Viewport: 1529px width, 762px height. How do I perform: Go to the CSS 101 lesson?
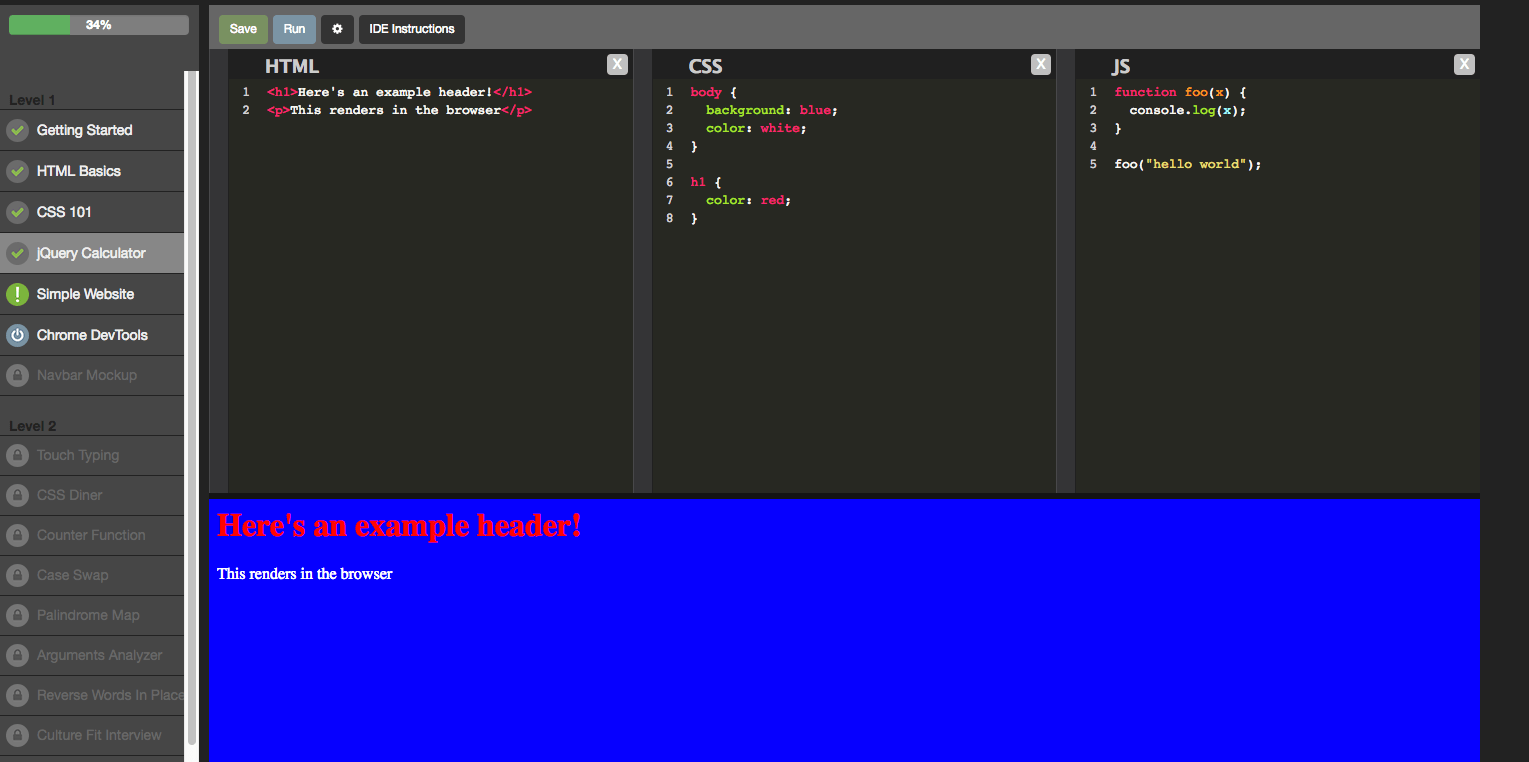tap(92, 212)
